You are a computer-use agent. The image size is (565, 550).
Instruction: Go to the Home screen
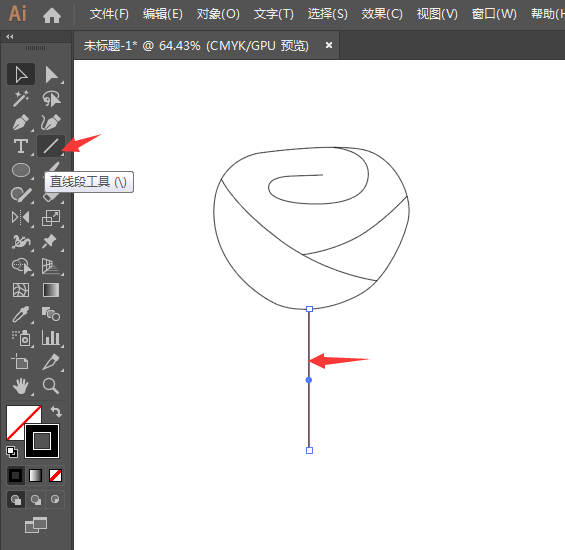(52, 15)
